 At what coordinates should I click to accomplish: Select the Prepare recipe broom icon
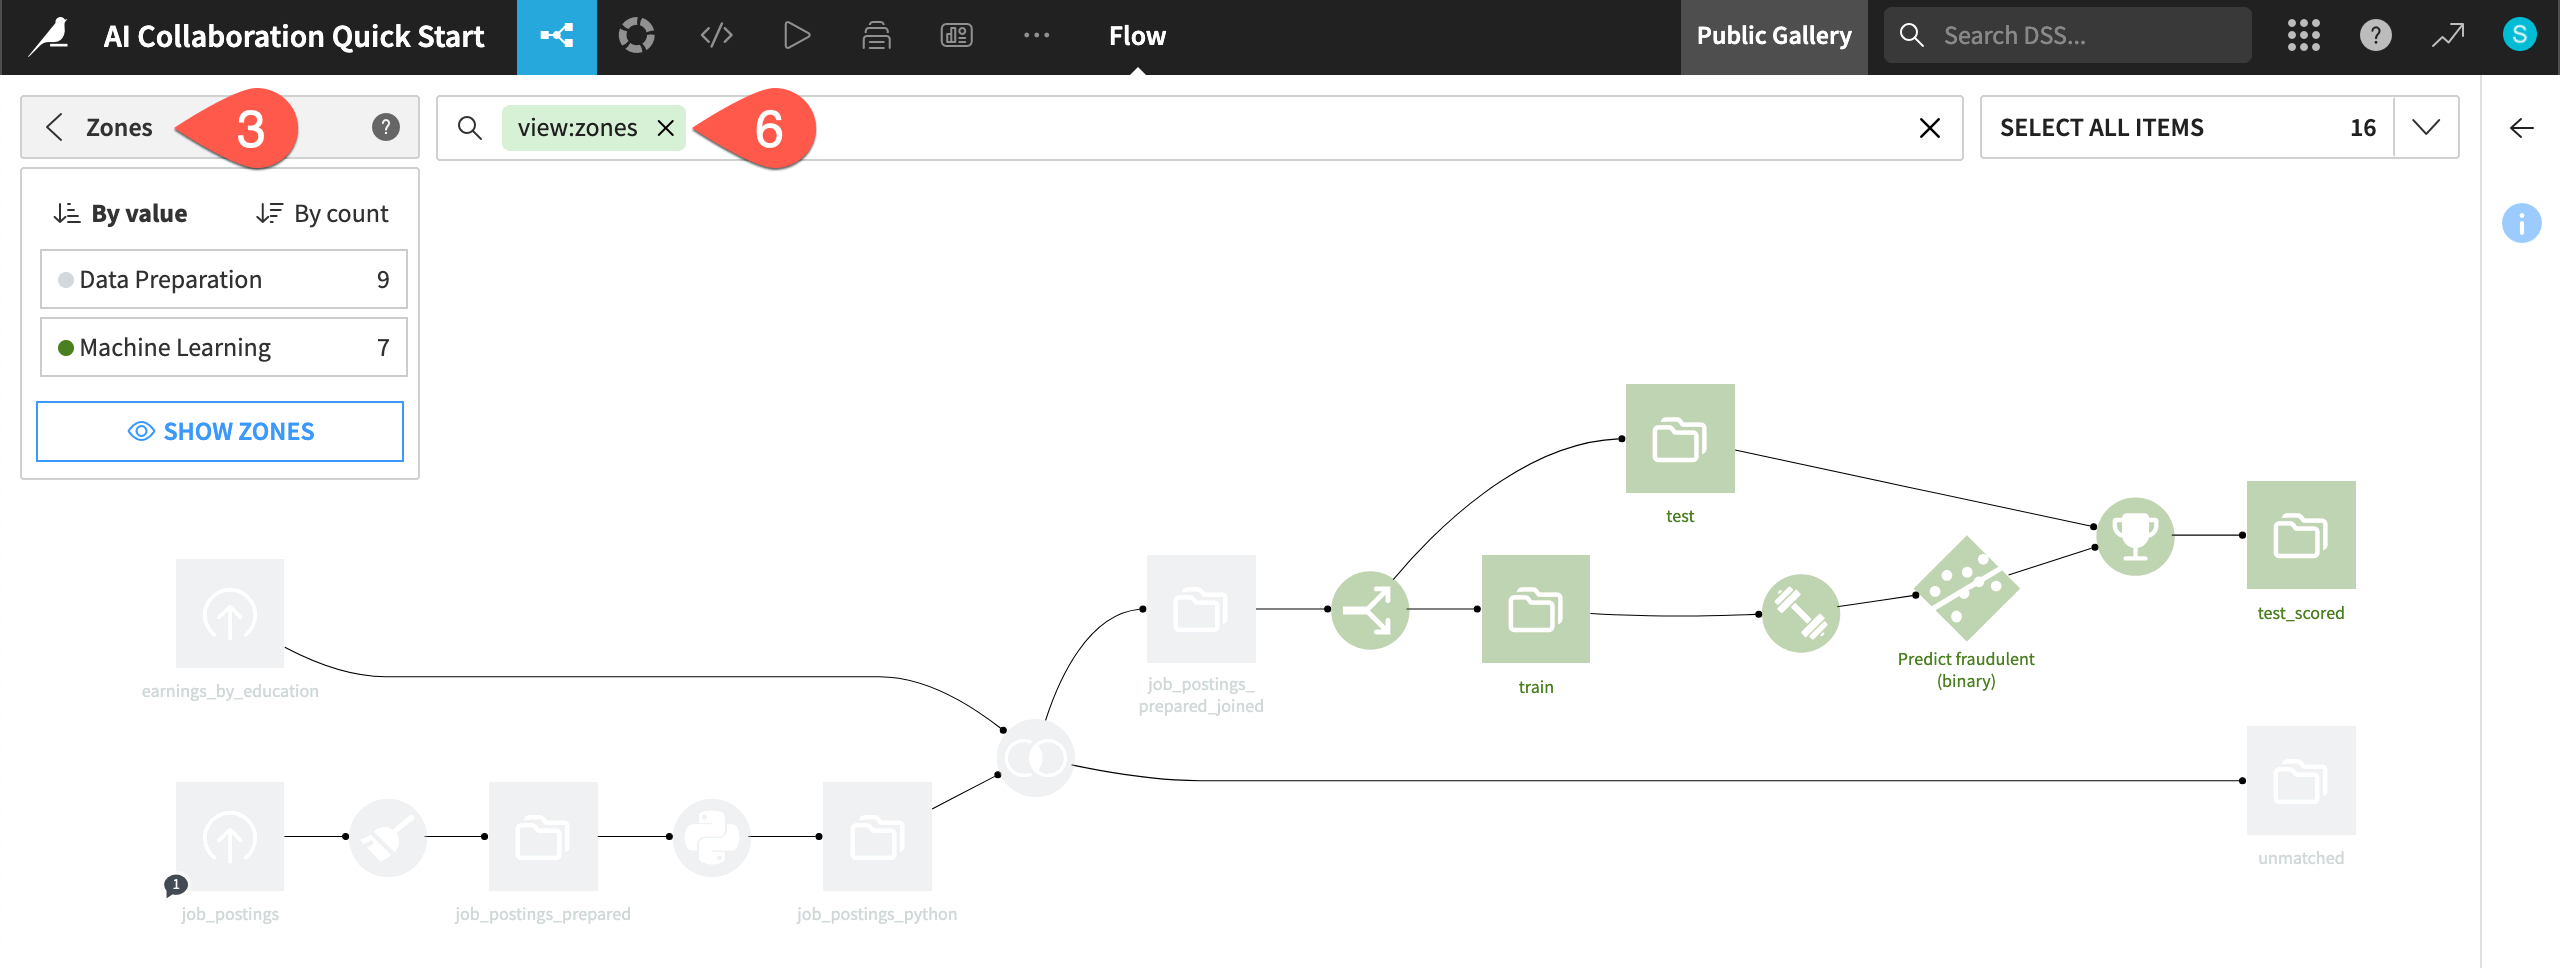(x=388, y=837)
